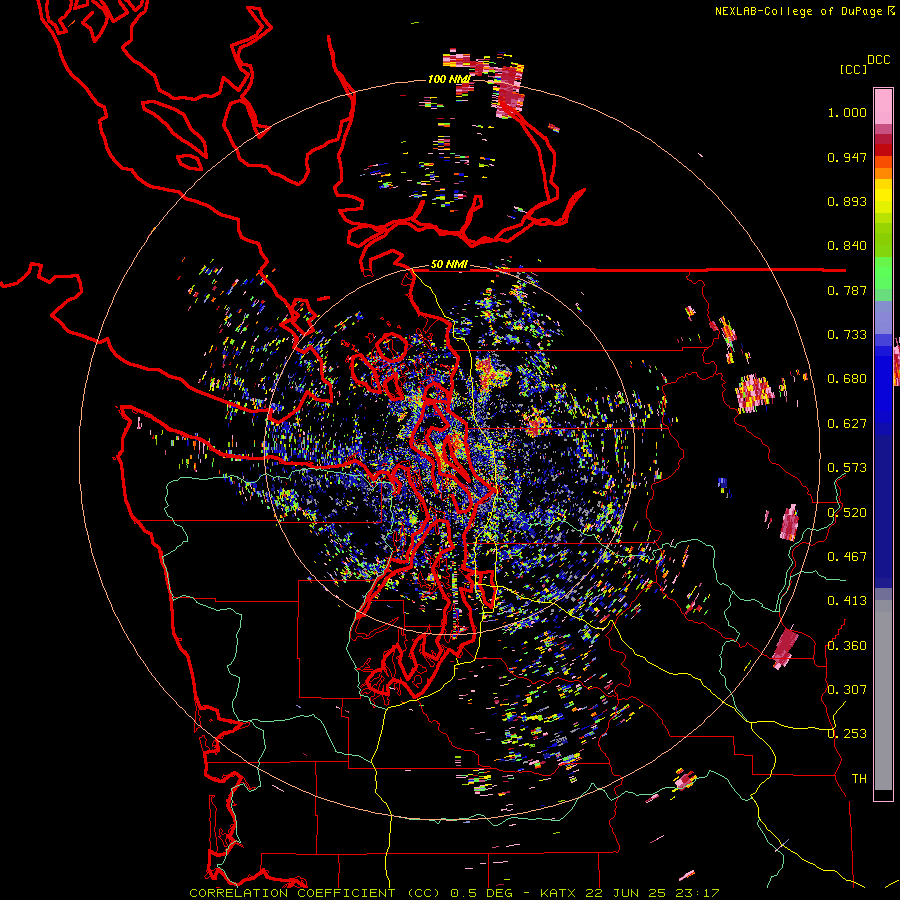Select the 50 NMI range ring label
Viewport: 900px width, 900px height.
[449, 264]
